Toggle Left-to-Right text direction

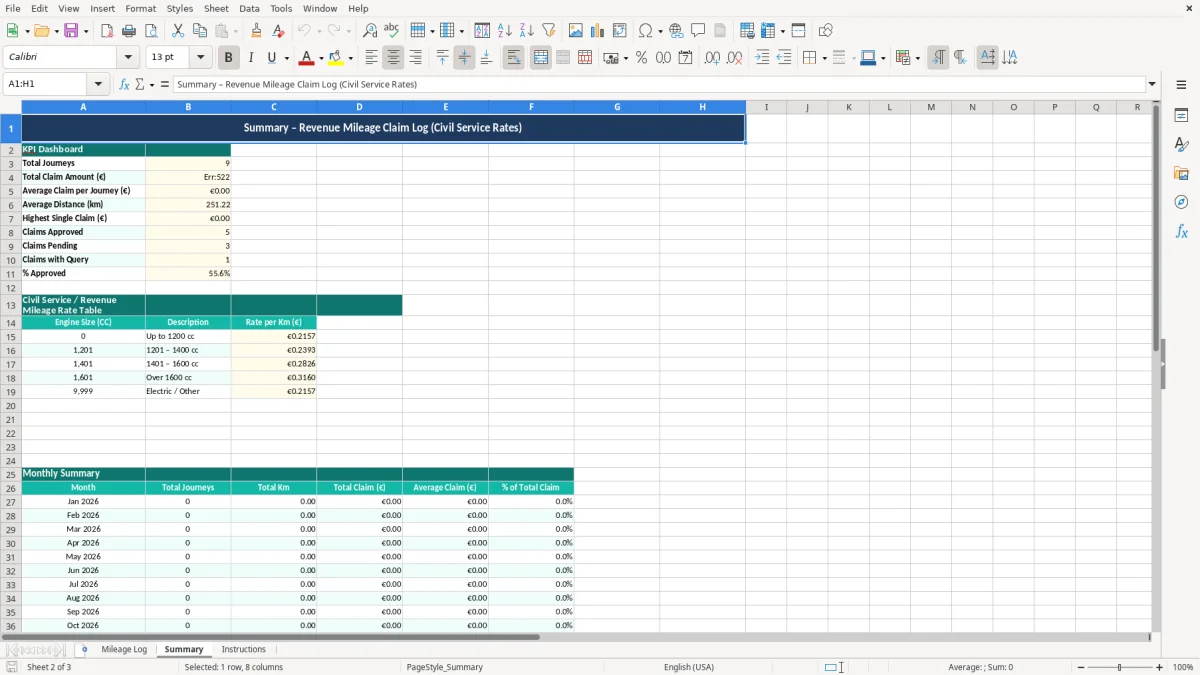point(938,58)
